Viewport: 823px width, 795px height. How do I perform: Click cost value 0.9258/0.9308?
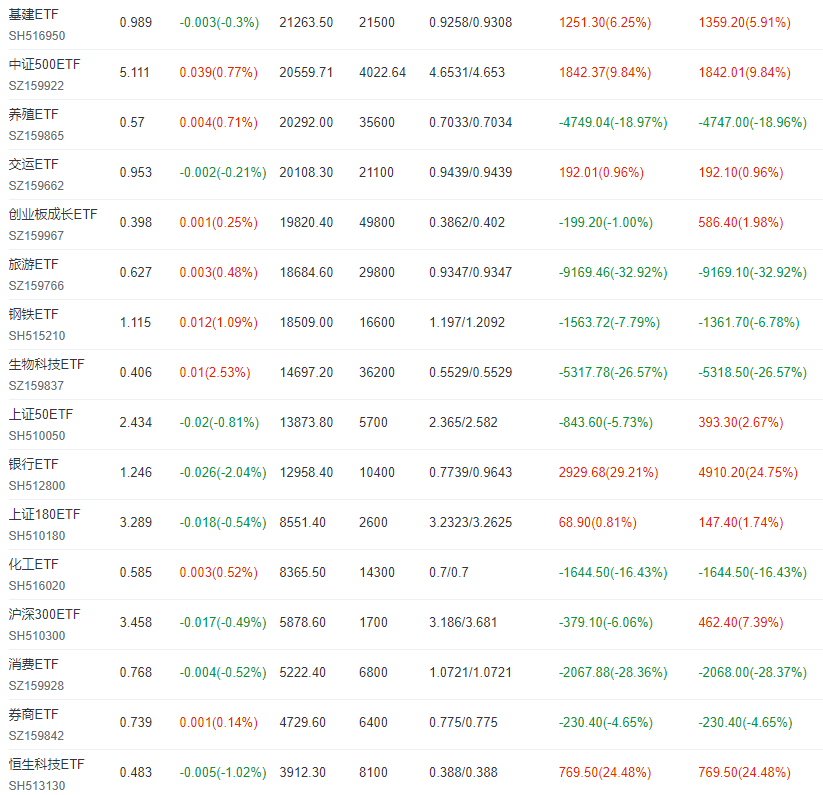470,22
